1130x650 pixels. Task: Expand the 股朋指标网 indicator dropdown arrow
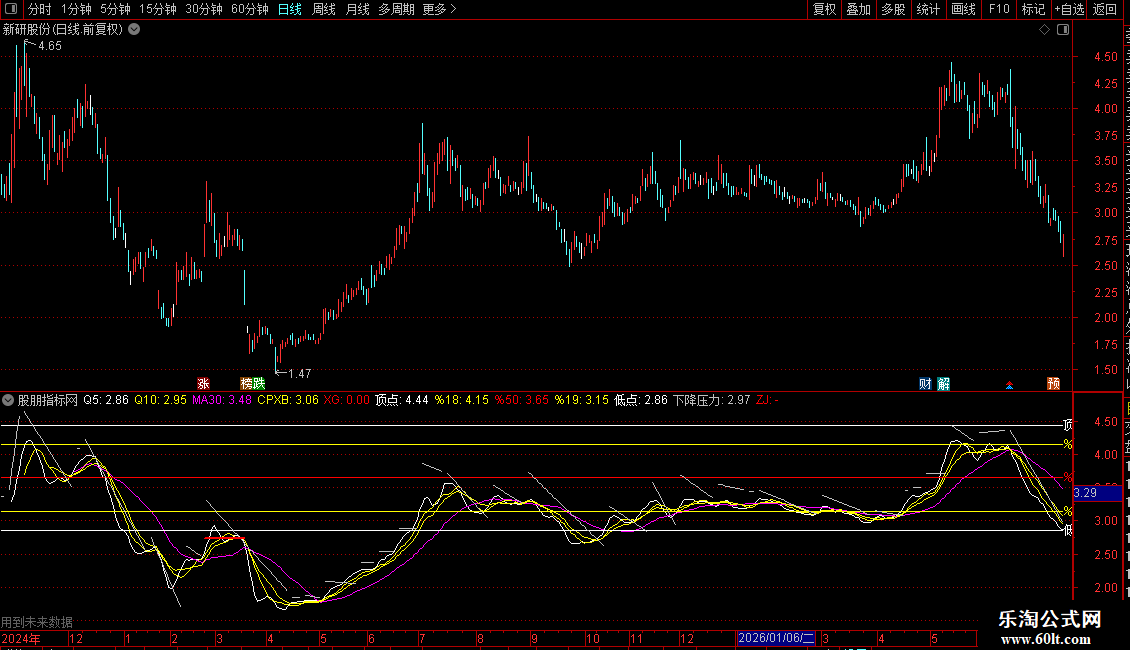coord(8,400)
